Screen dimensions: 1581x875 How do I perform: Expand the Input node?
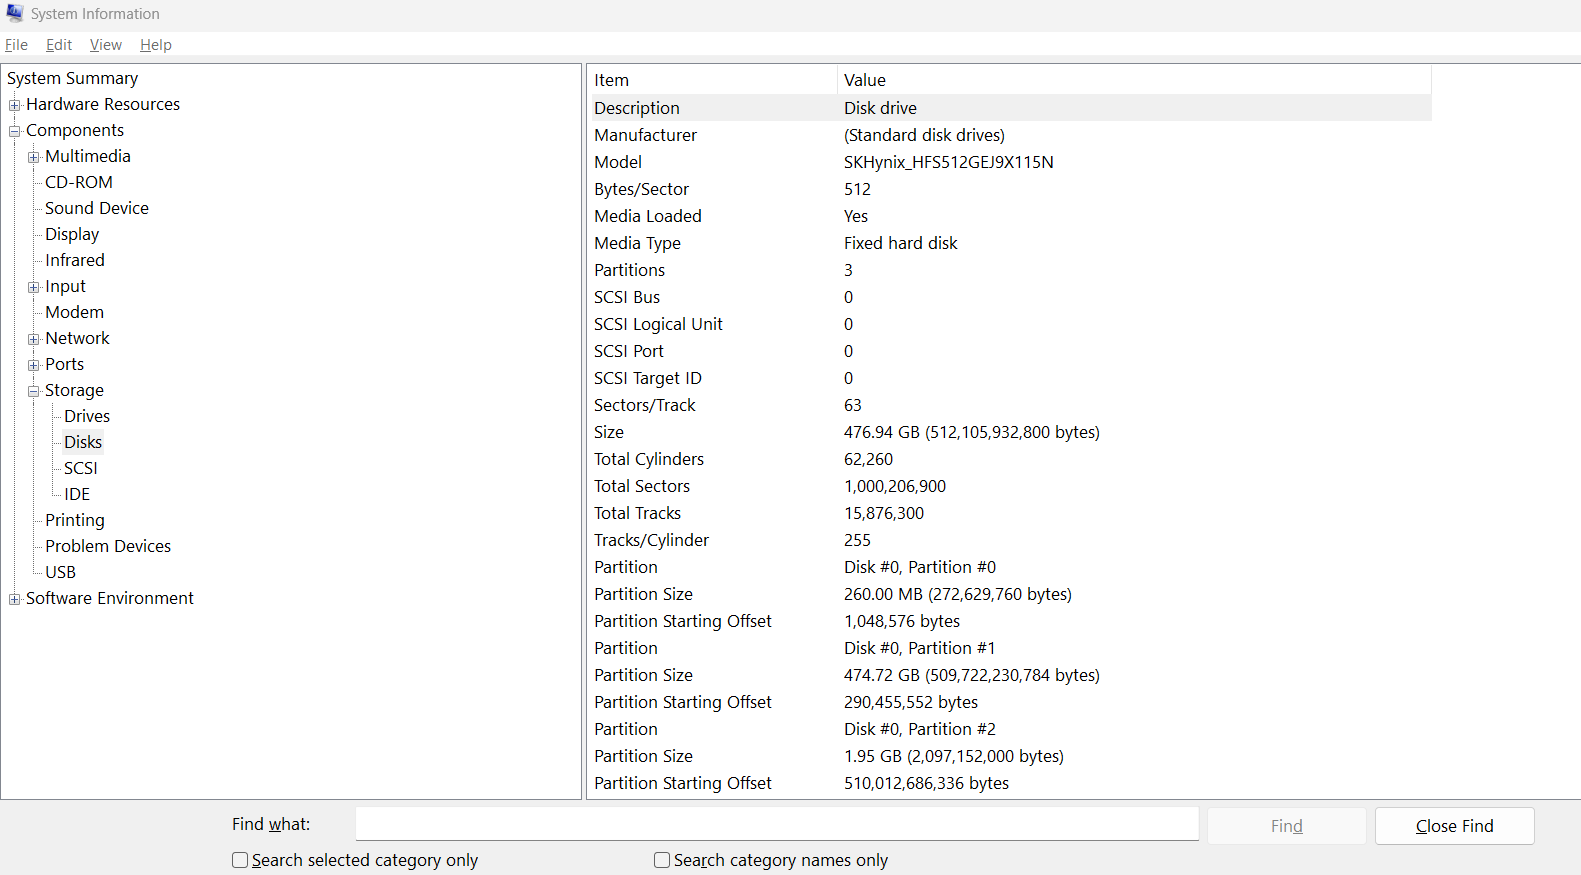coord(34,287)
